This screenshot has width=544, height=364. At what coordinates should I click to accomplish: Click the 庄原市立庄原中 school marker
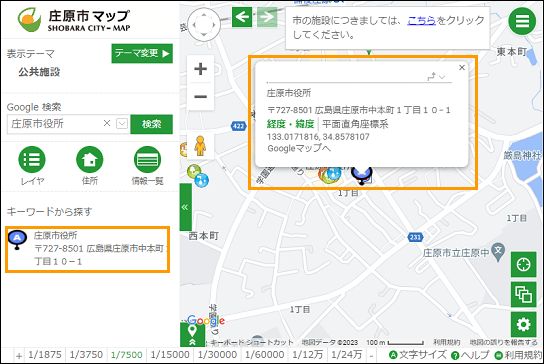click(x=498, y=251)
